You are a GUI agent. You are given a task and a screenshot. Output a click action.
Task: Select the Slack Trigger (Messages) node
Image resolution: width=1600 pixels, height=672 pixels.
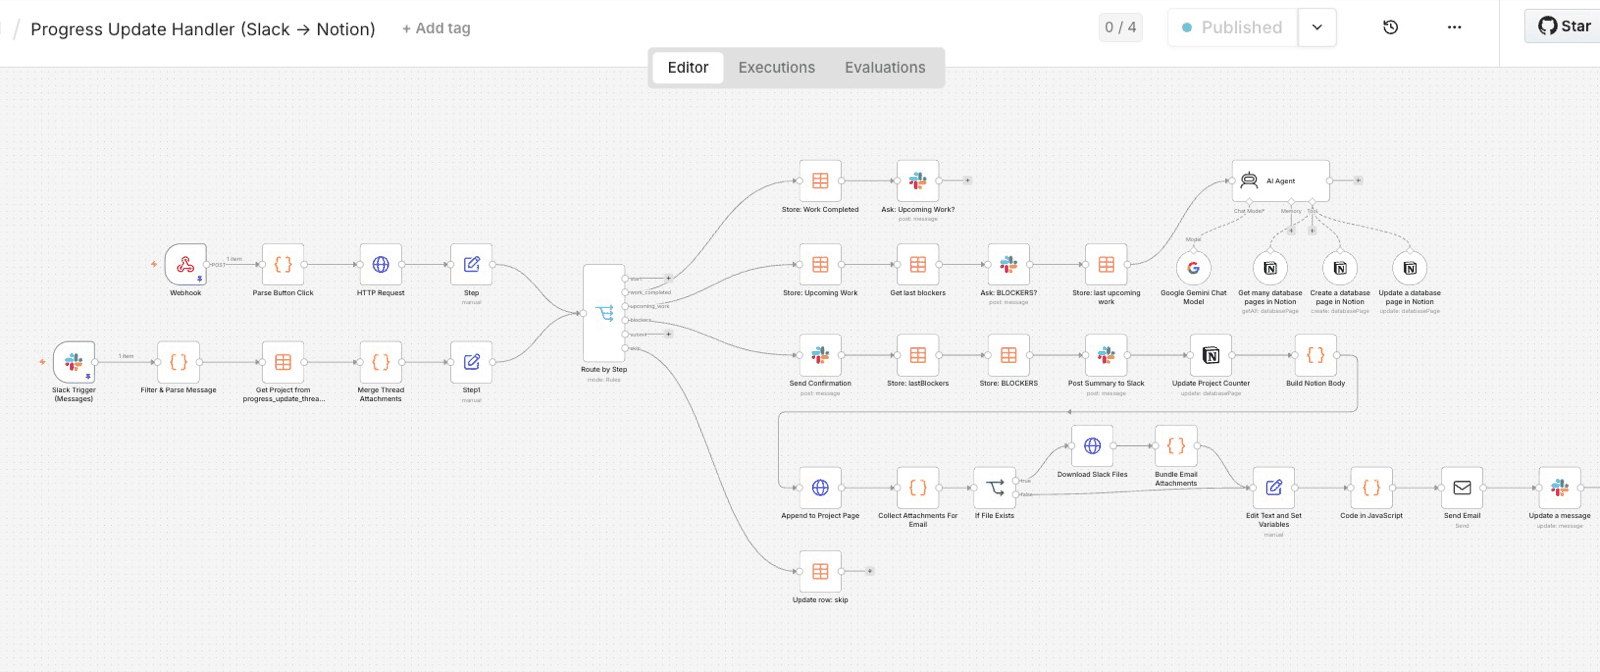click(x=74, y=362)
